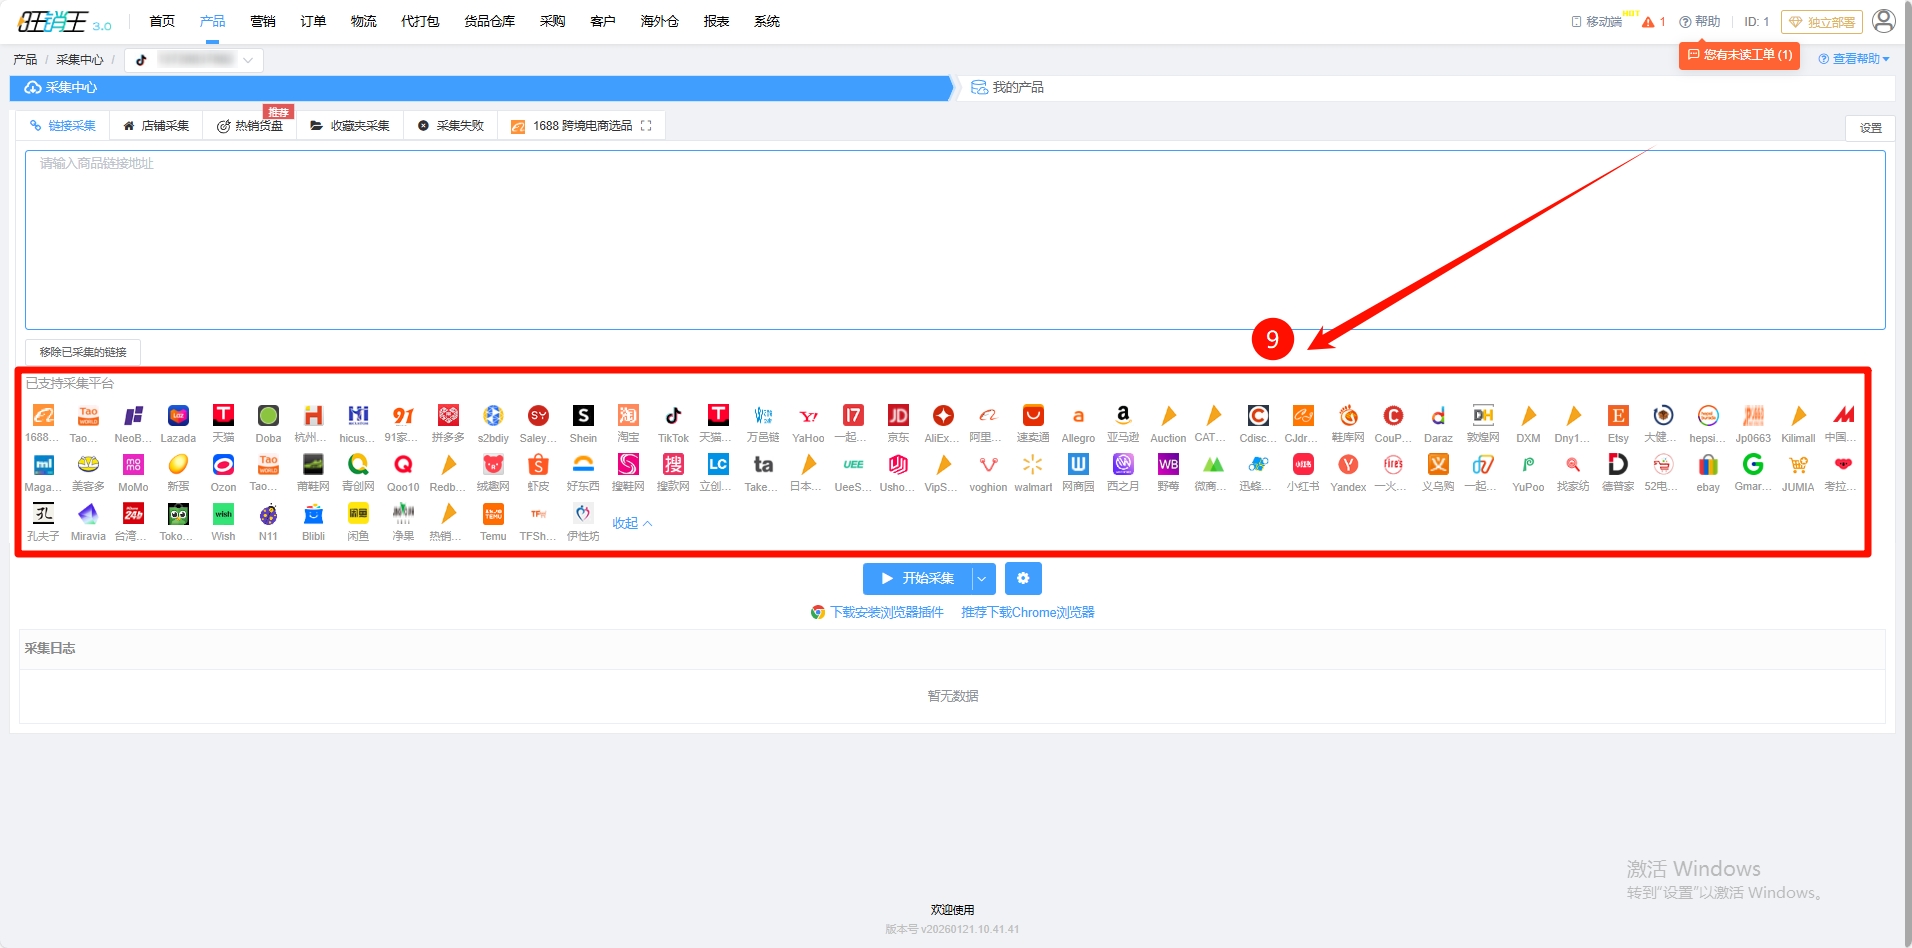Open the user profile avatar
Image resolution: width=1912 pixels, height=948 pixels.
coord(1883,21)
